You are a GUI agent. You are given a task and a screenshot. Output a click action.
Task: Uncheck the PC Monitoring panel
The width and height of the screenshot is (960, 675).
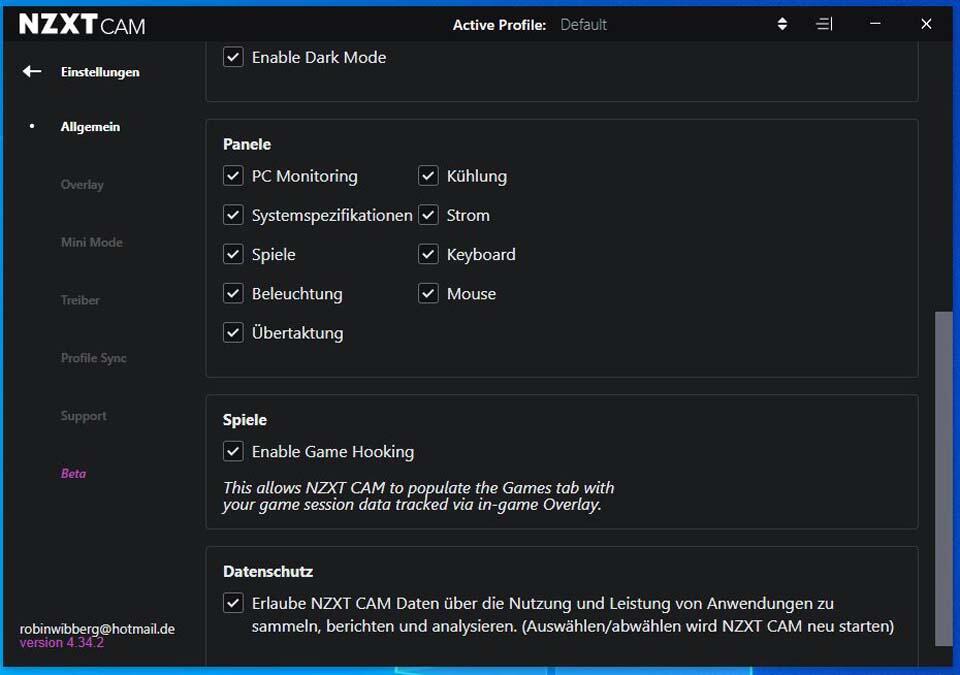coord(233,176)
